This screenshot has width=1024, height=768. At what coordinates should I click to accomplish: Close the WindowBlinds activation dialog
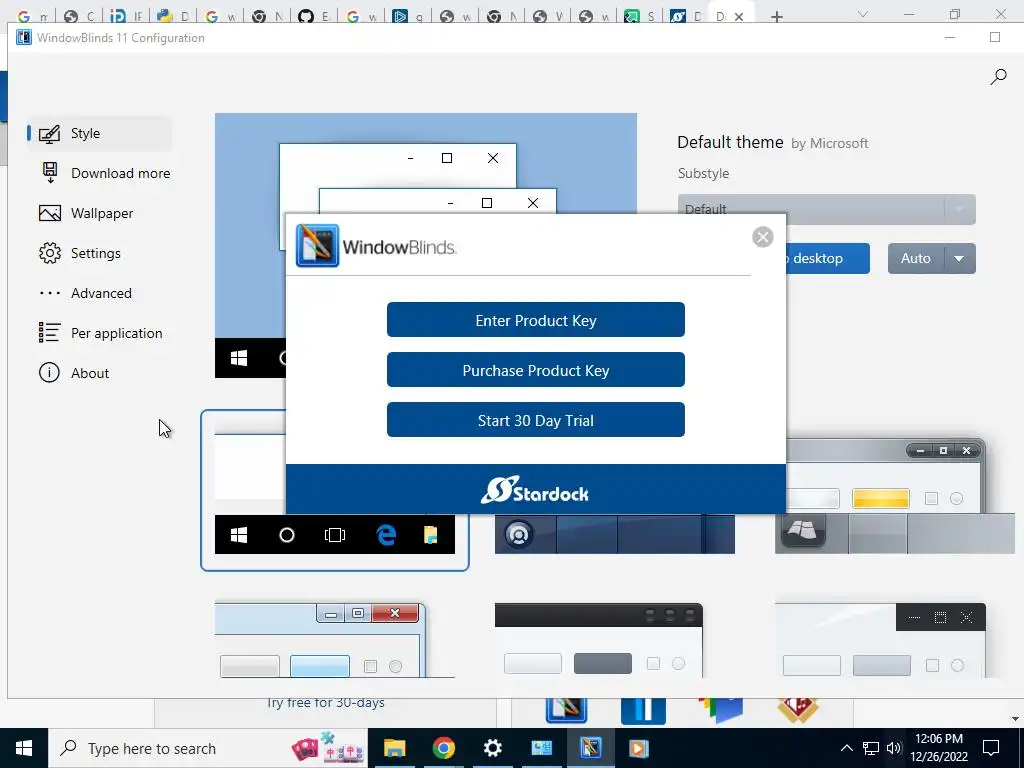pos(762,237)
